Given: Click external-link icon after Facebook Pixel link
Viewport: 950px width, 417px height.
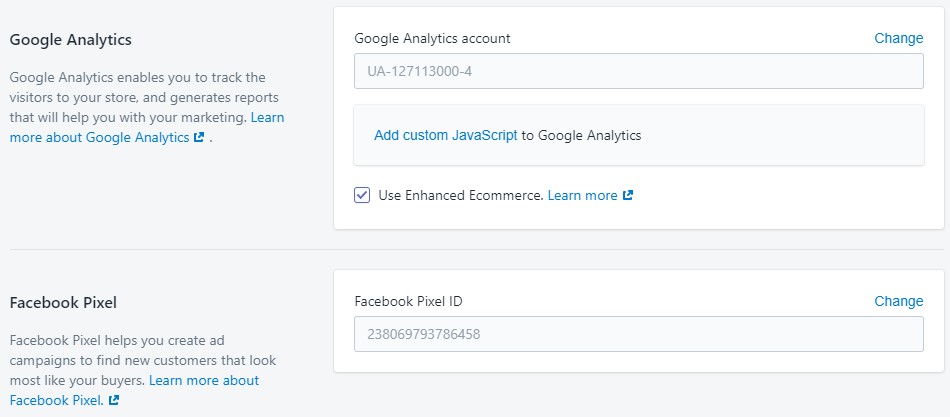Looking at the screenshot, I should tap(114, 400).
